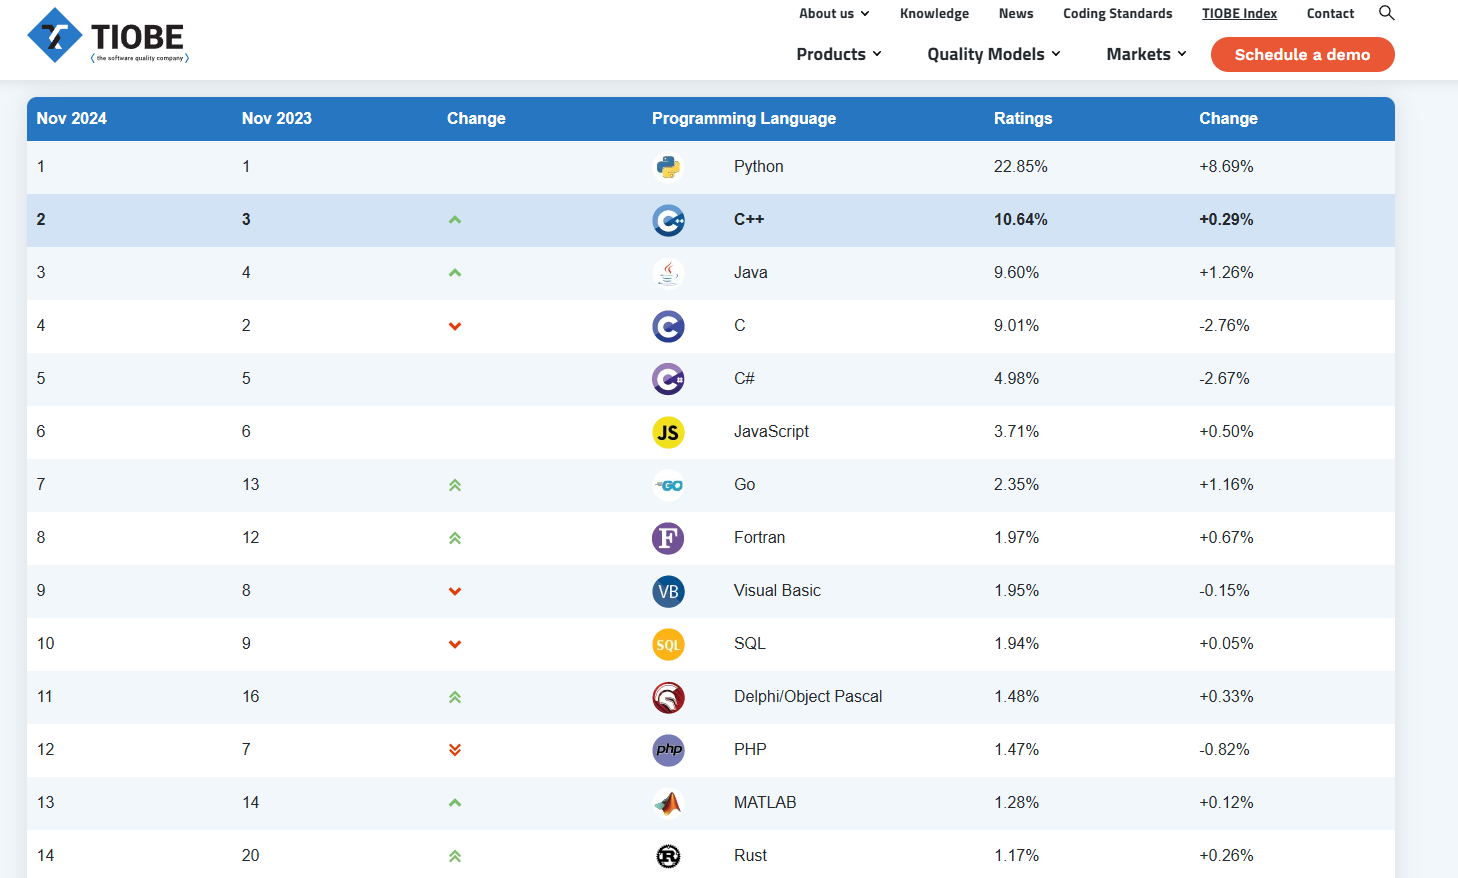Click the 1.97% rating for Fortran
The image size is (1458, 878).
click(x=1016, y=538)
